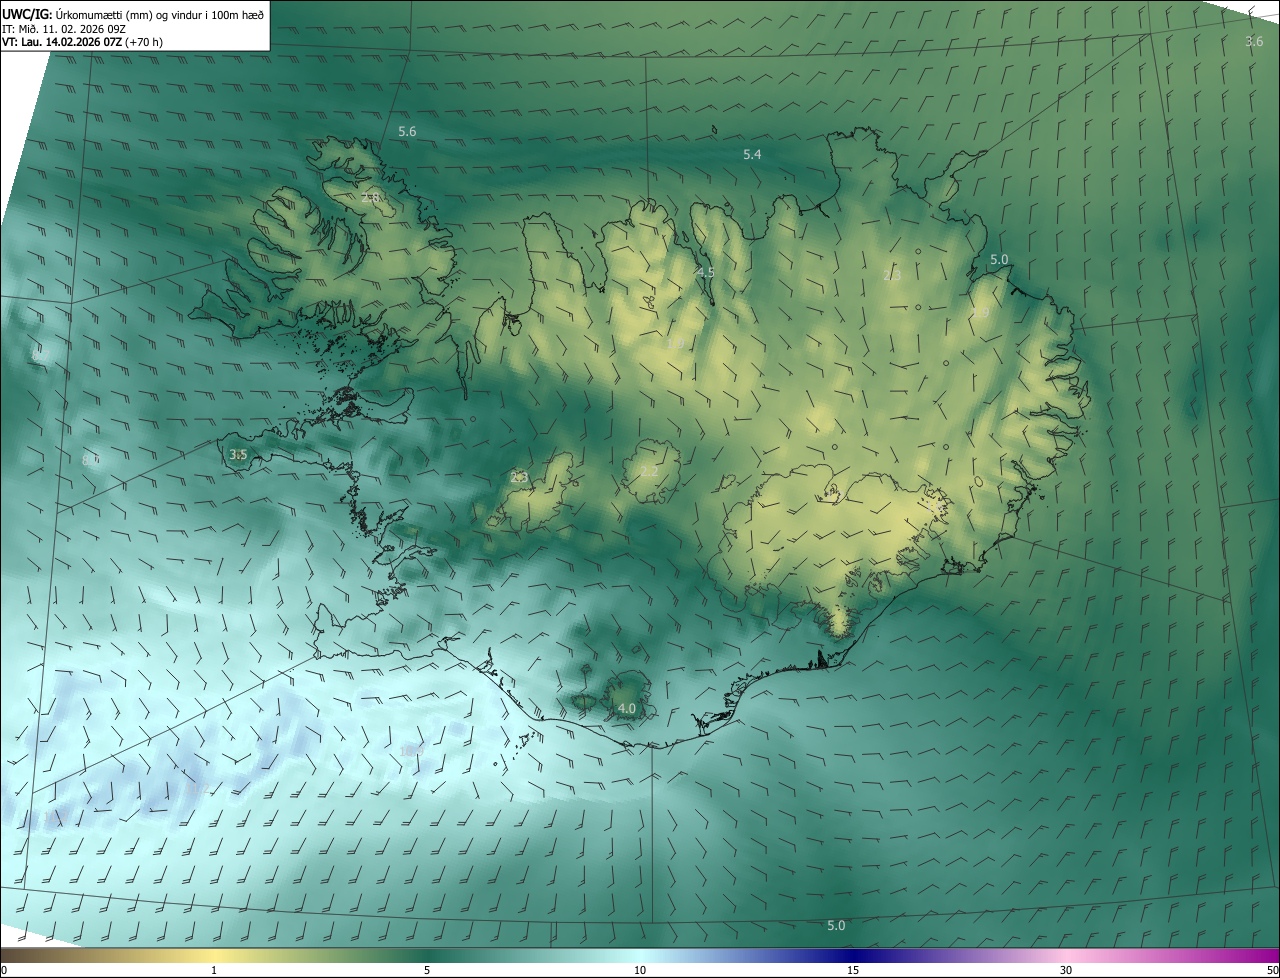Click the "0" tick on the color scale
1280x978 pixels.
(4, 970)
